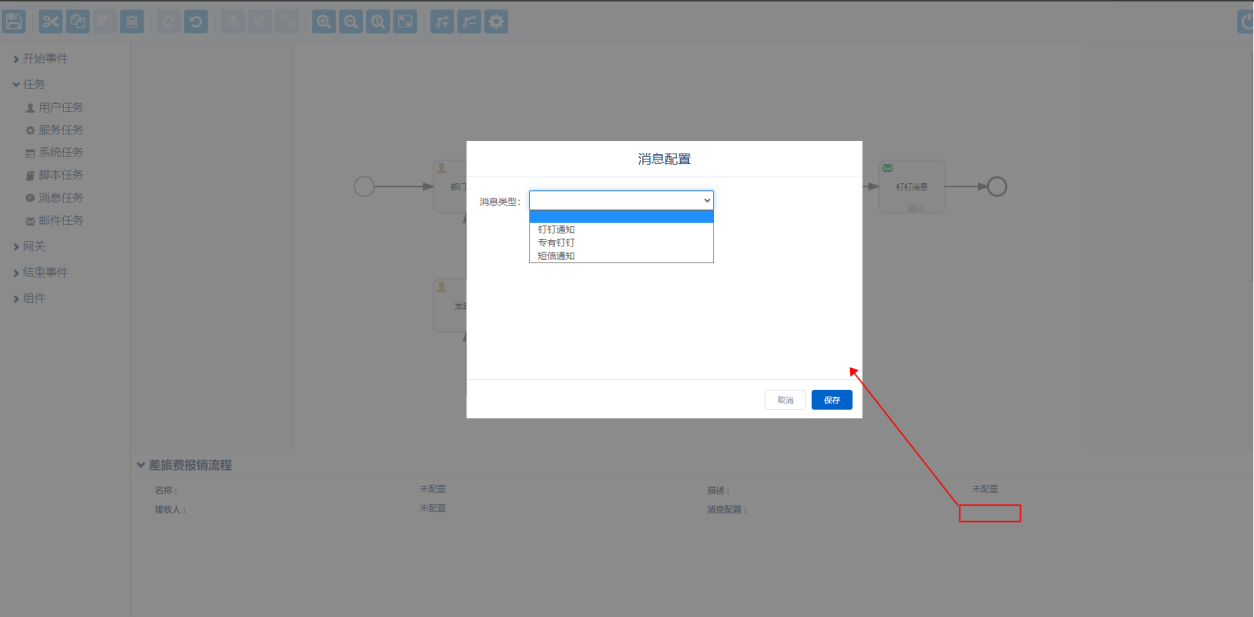
Task: Click the gear settings icon in toolbar
Action: [x=496, y=21]
